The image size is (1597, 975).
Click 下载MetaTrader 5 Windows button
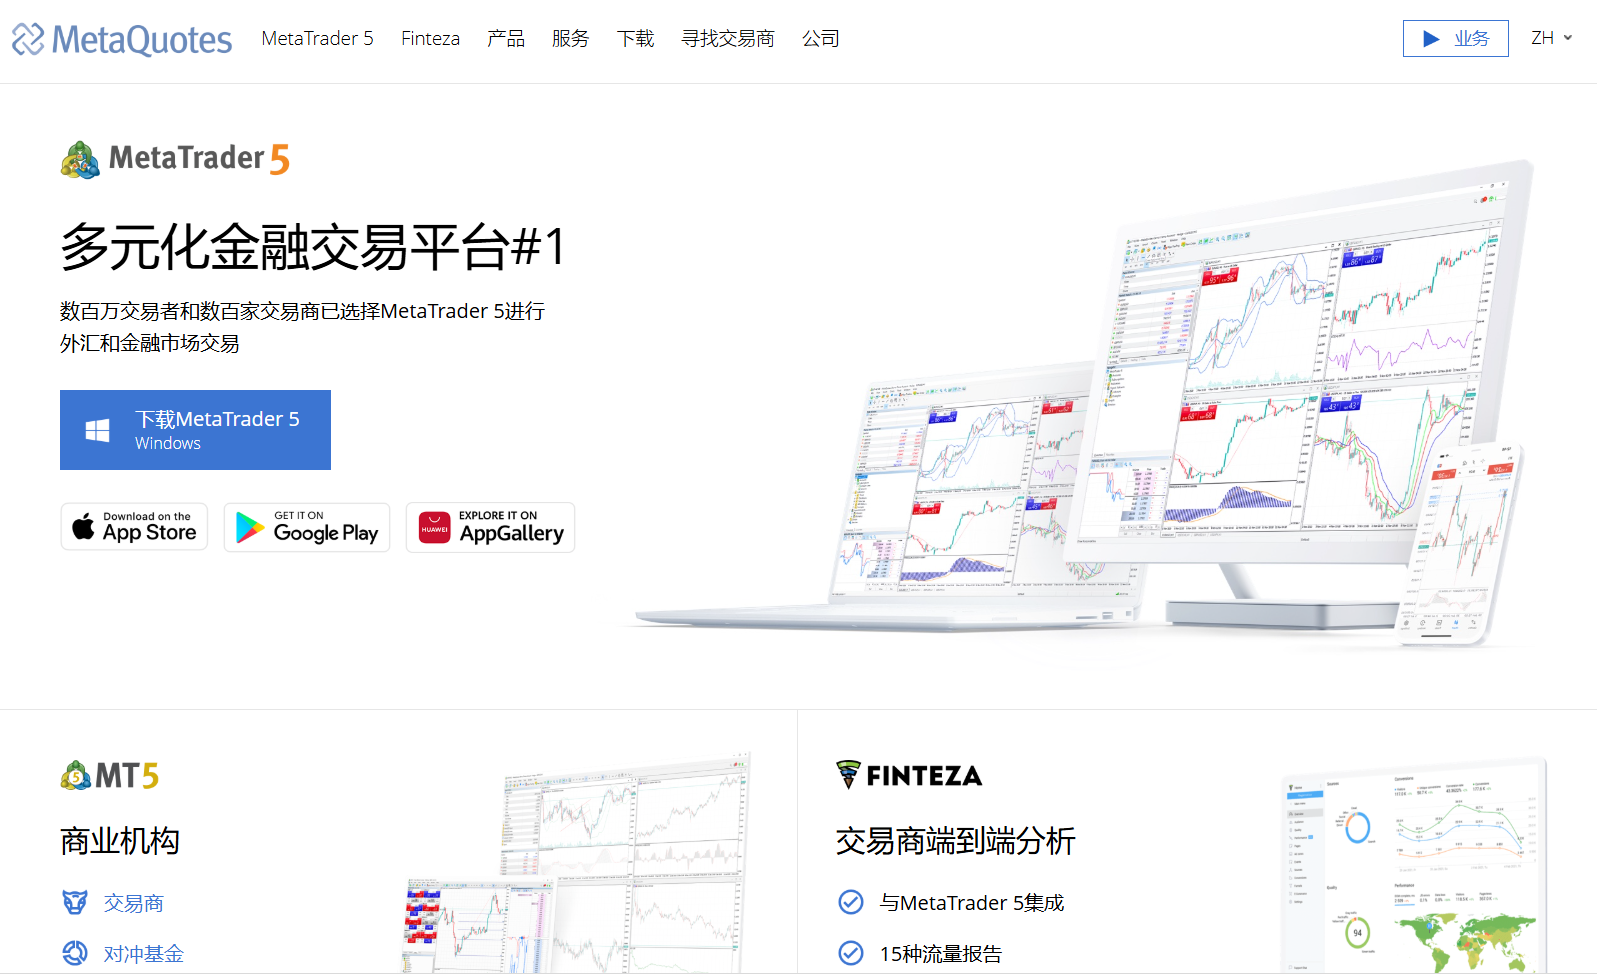(x=195, y=430)
